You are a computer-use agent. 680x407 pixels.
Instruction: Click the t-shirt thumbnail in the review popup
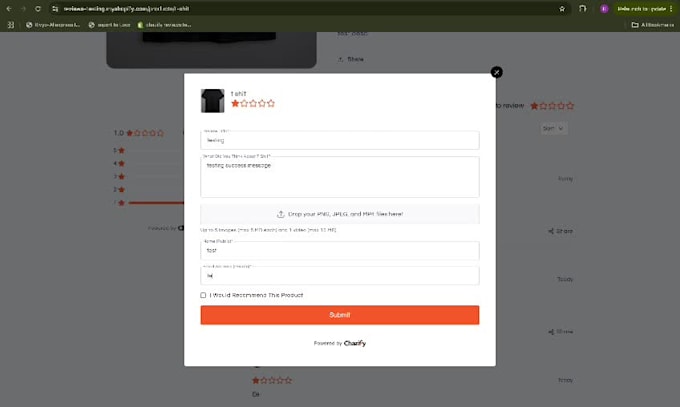click(212, 101)
